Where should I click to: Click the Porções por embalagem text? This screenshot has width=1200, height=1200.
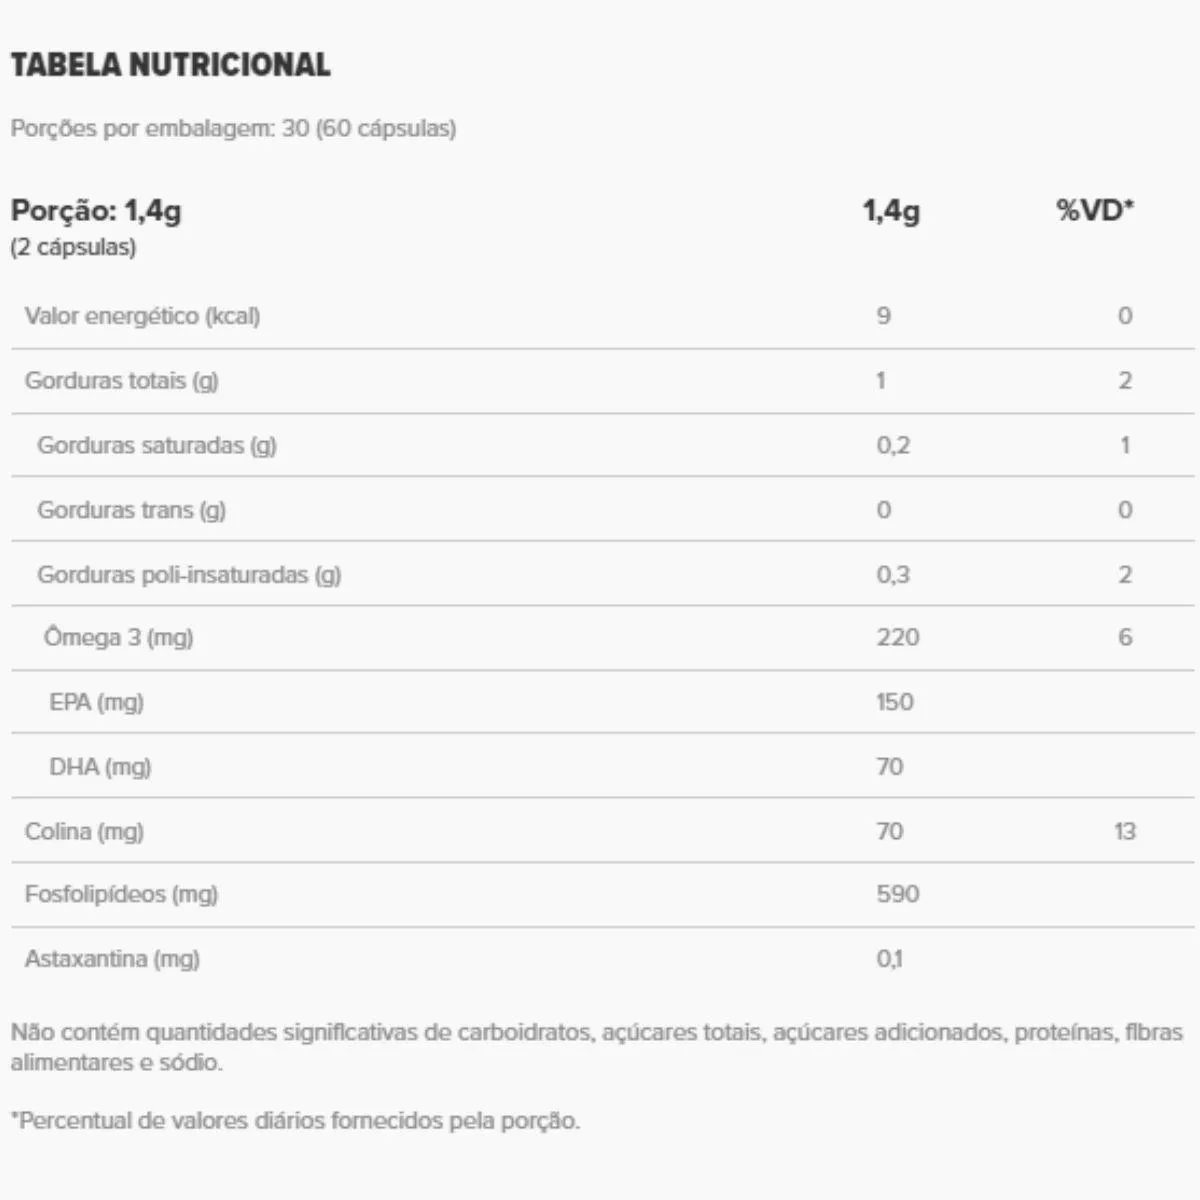pos(233,129)
